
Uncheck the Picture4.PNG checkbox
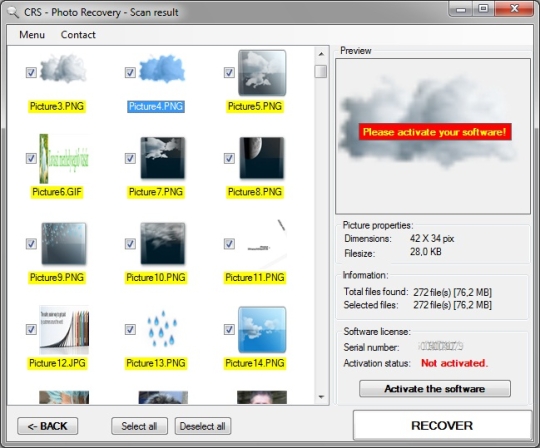click(130, 72)
